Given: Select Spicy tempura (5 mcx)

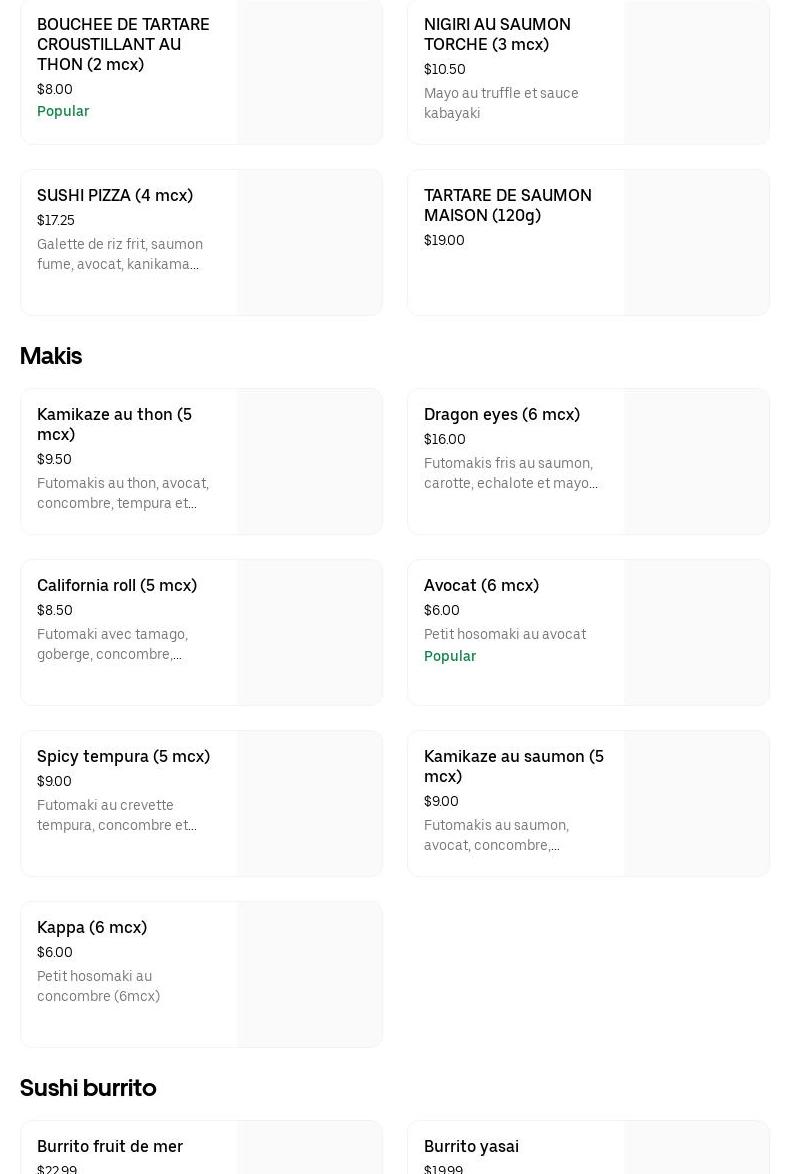Looking at the screenshot, I should click(x=123, y=756).
